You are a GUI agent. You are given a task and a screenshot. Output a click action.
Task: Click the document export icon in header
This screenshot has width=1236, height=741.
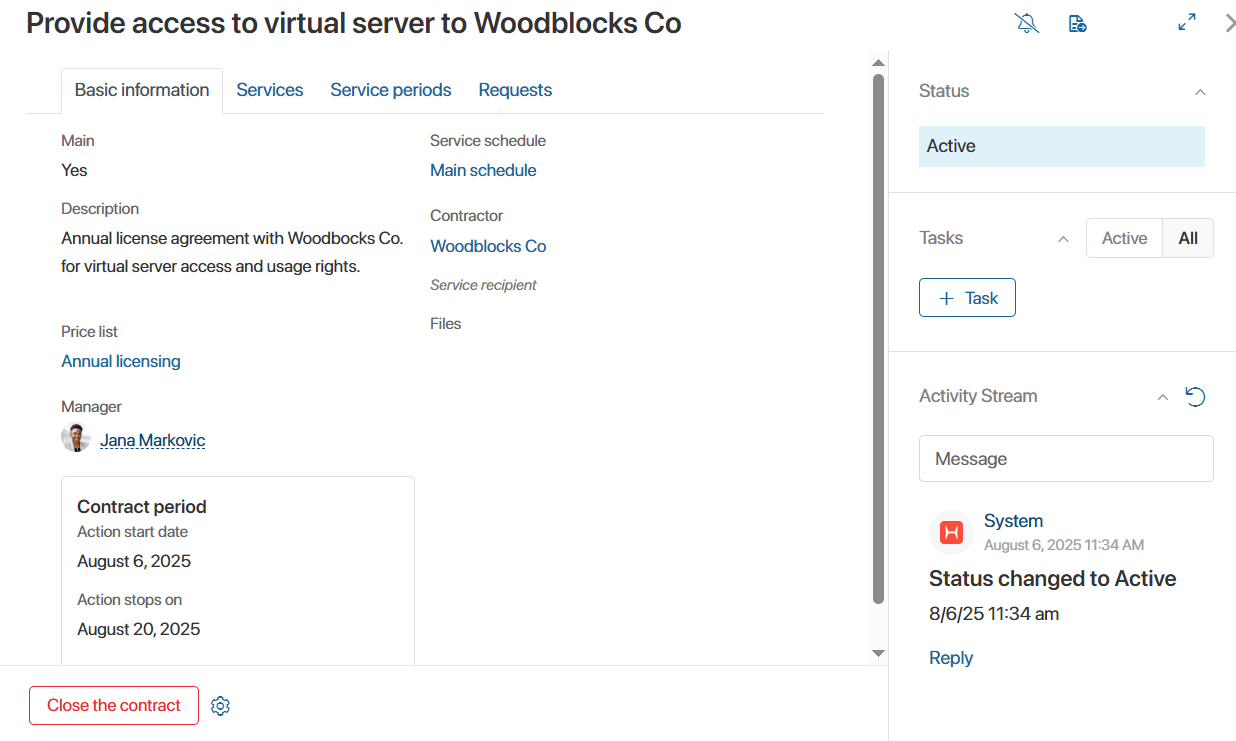[x=1077, y=23]
